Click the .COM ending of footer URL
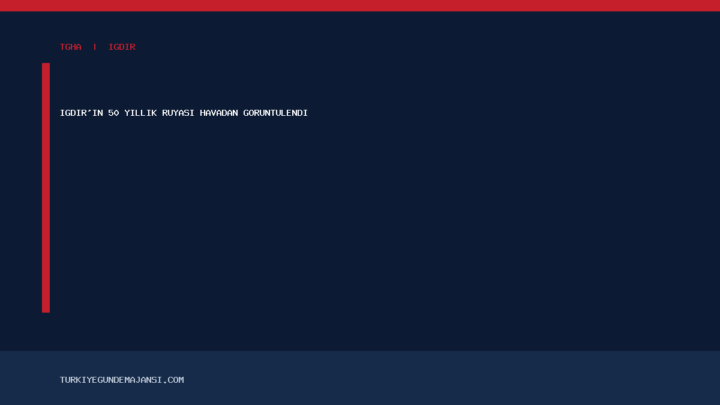The width and height of the screenshot is (720, 405). click(x=174, y=380)
